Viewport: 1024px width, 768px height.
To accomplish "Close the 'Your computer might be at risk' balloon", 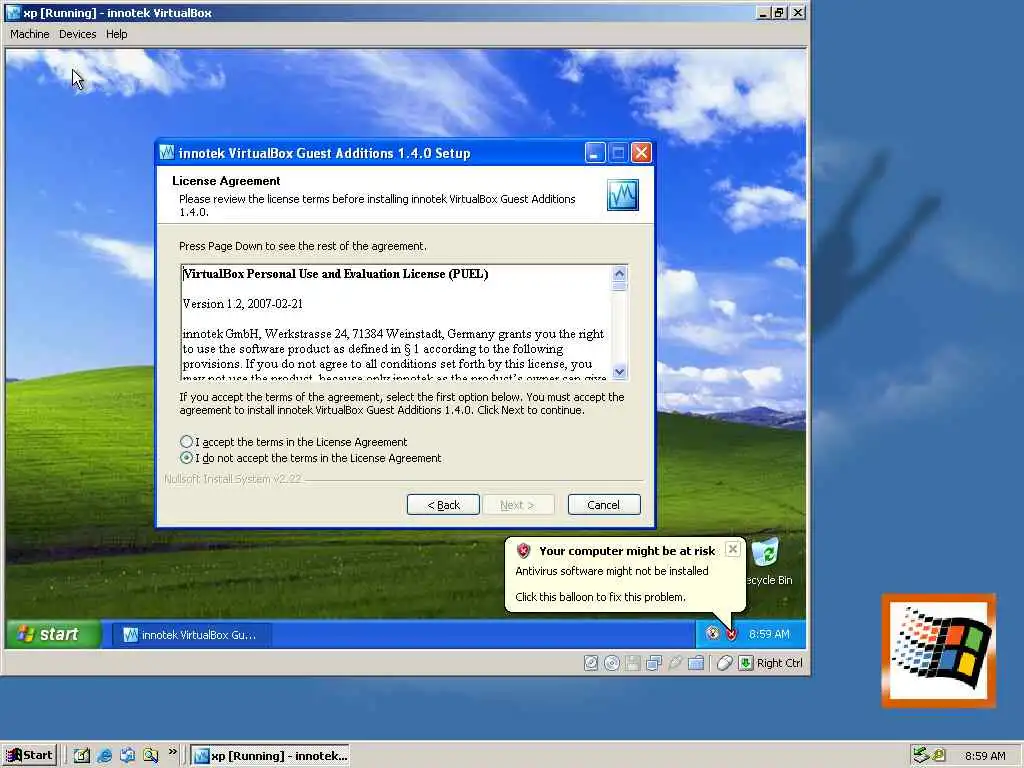I will pyautogui.click(x=733, y=549).
